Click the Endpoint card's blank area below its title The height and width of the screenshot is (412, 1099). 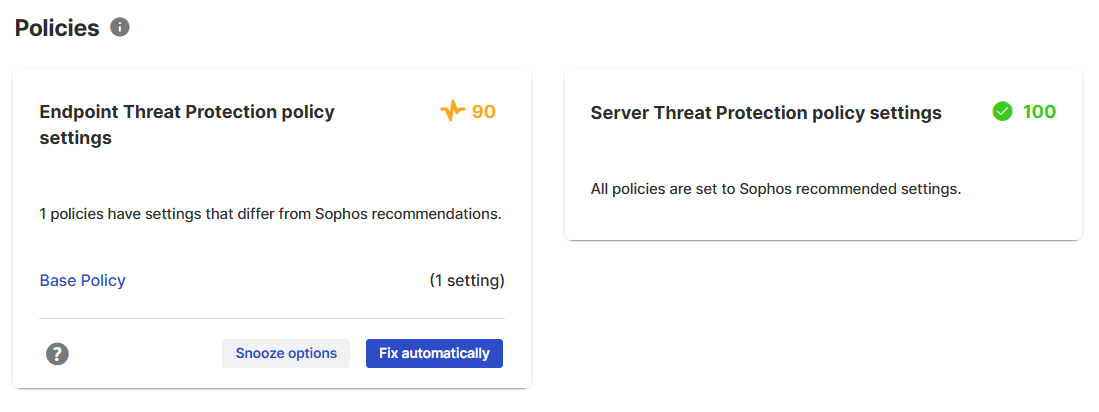point(272,175)
